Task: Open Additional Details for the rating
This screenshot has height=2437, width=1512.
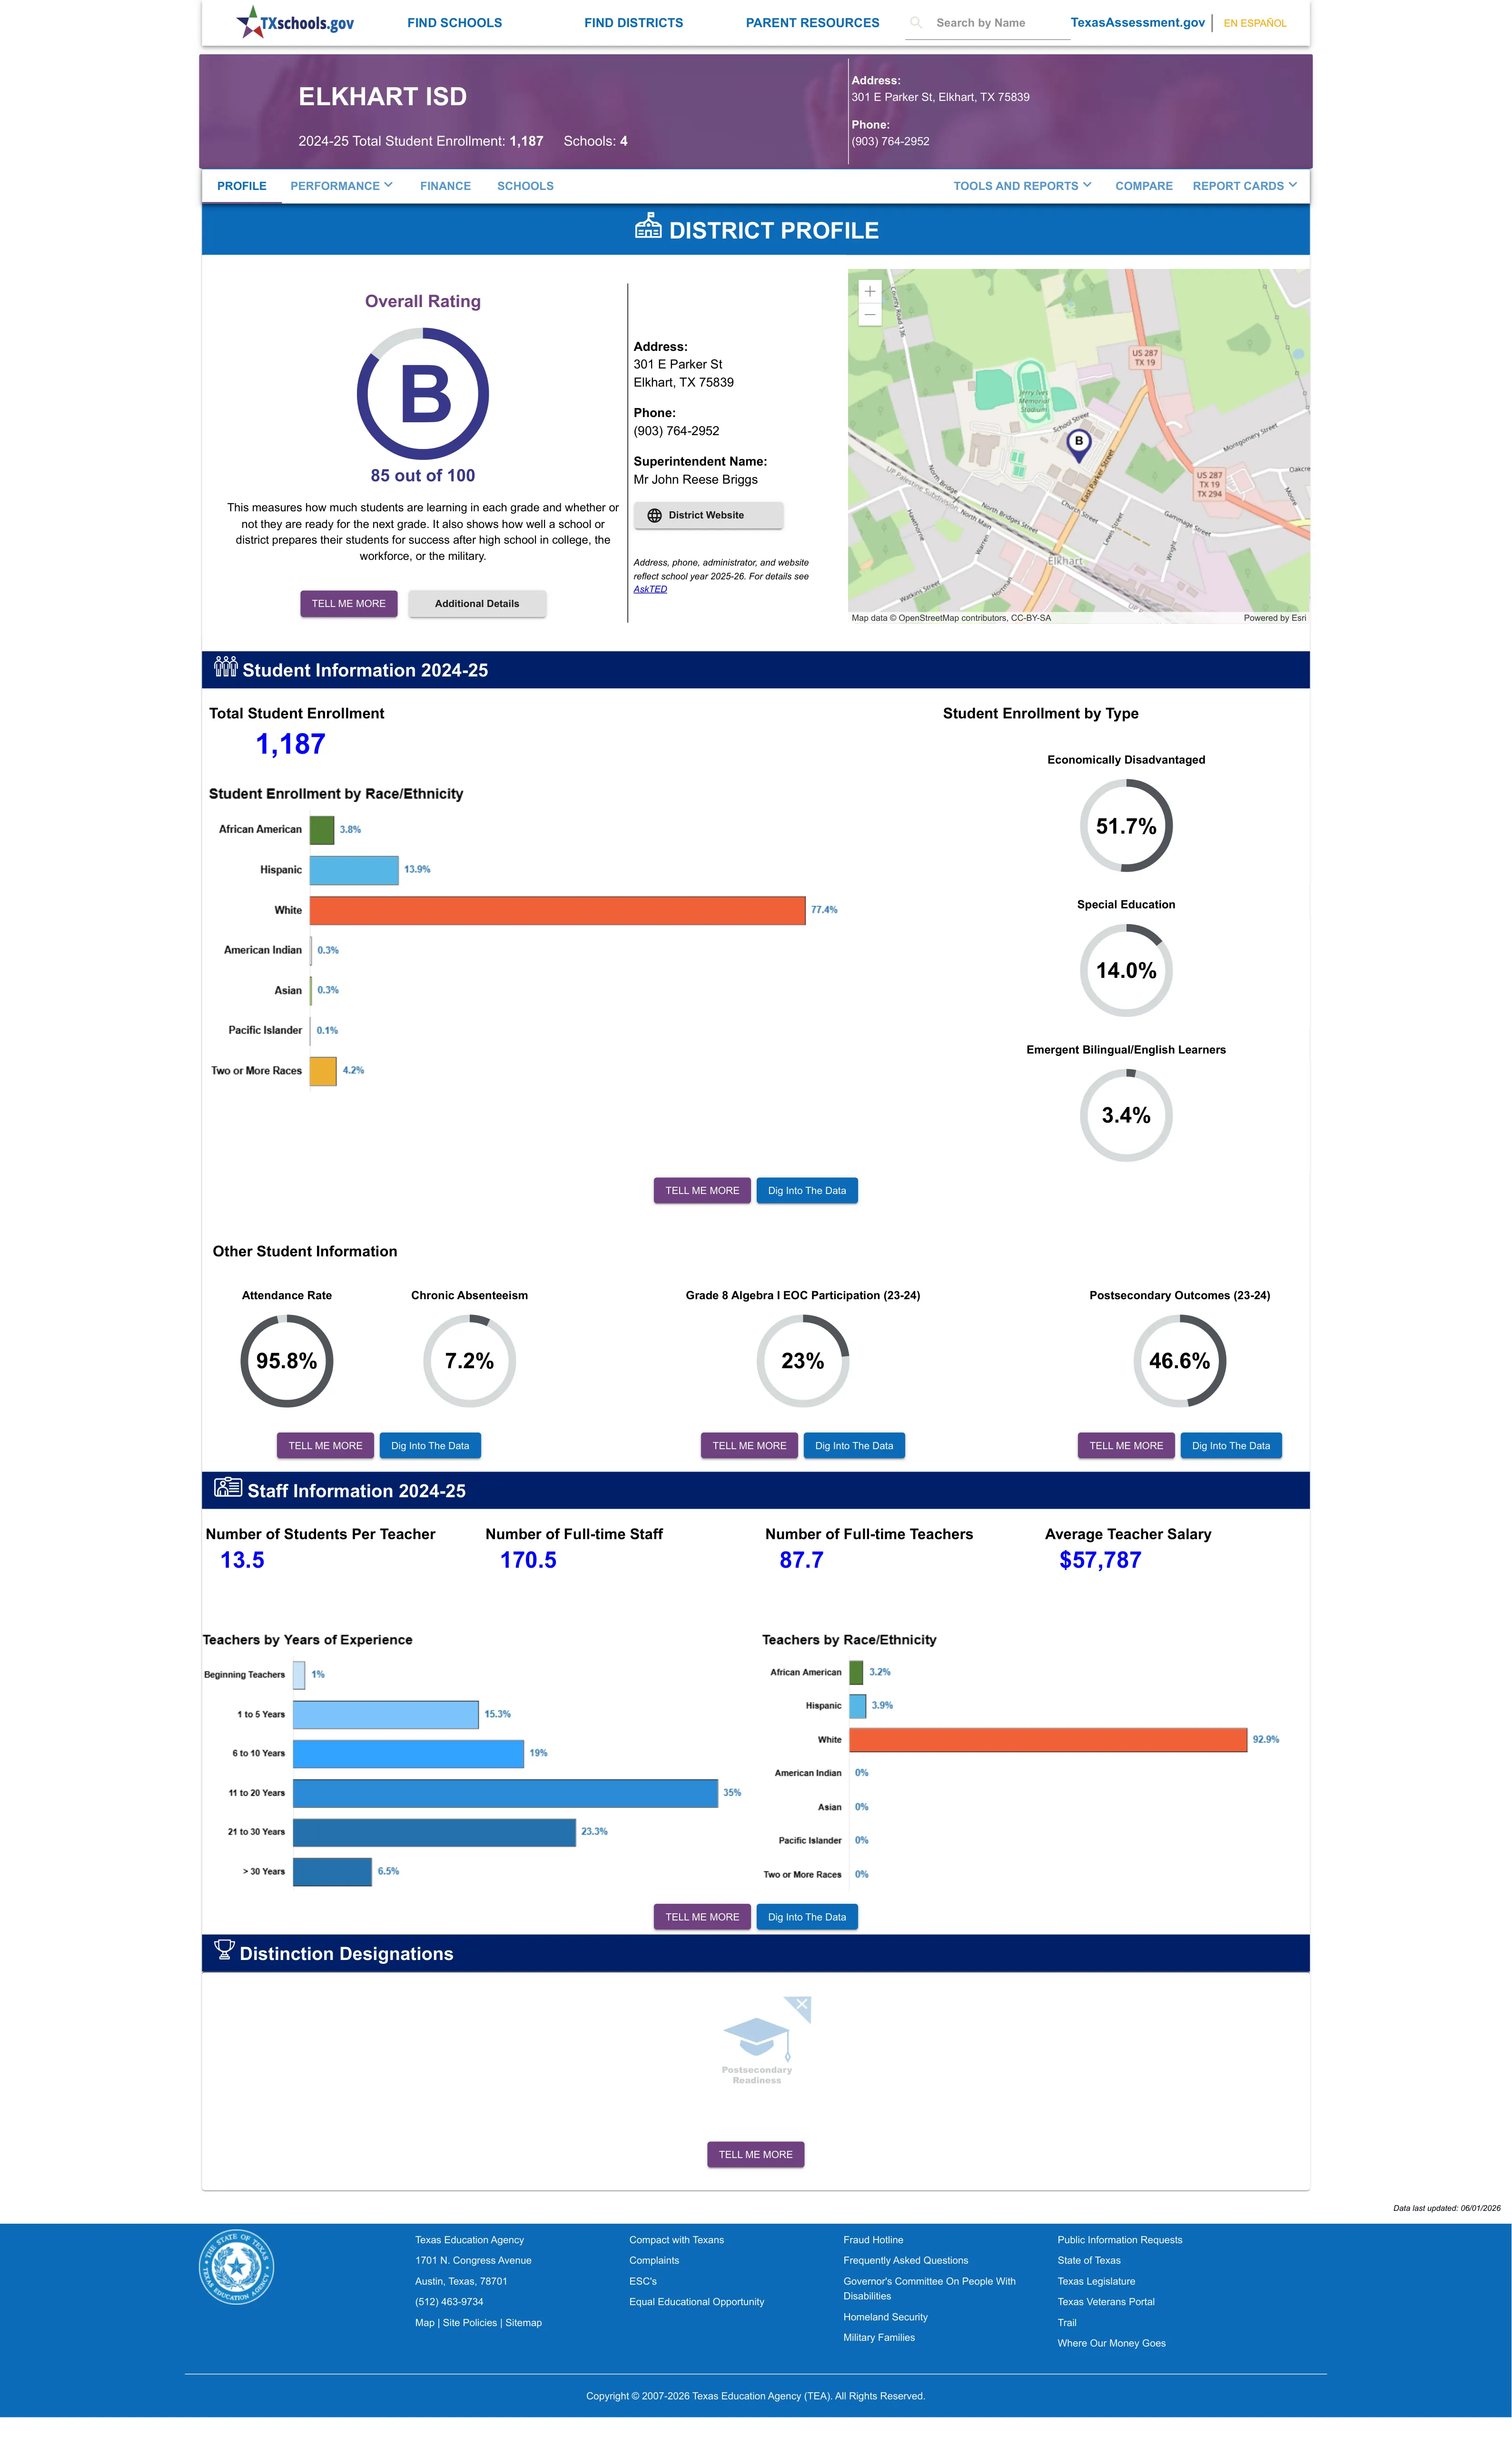Action: click(x=477, y=604)
